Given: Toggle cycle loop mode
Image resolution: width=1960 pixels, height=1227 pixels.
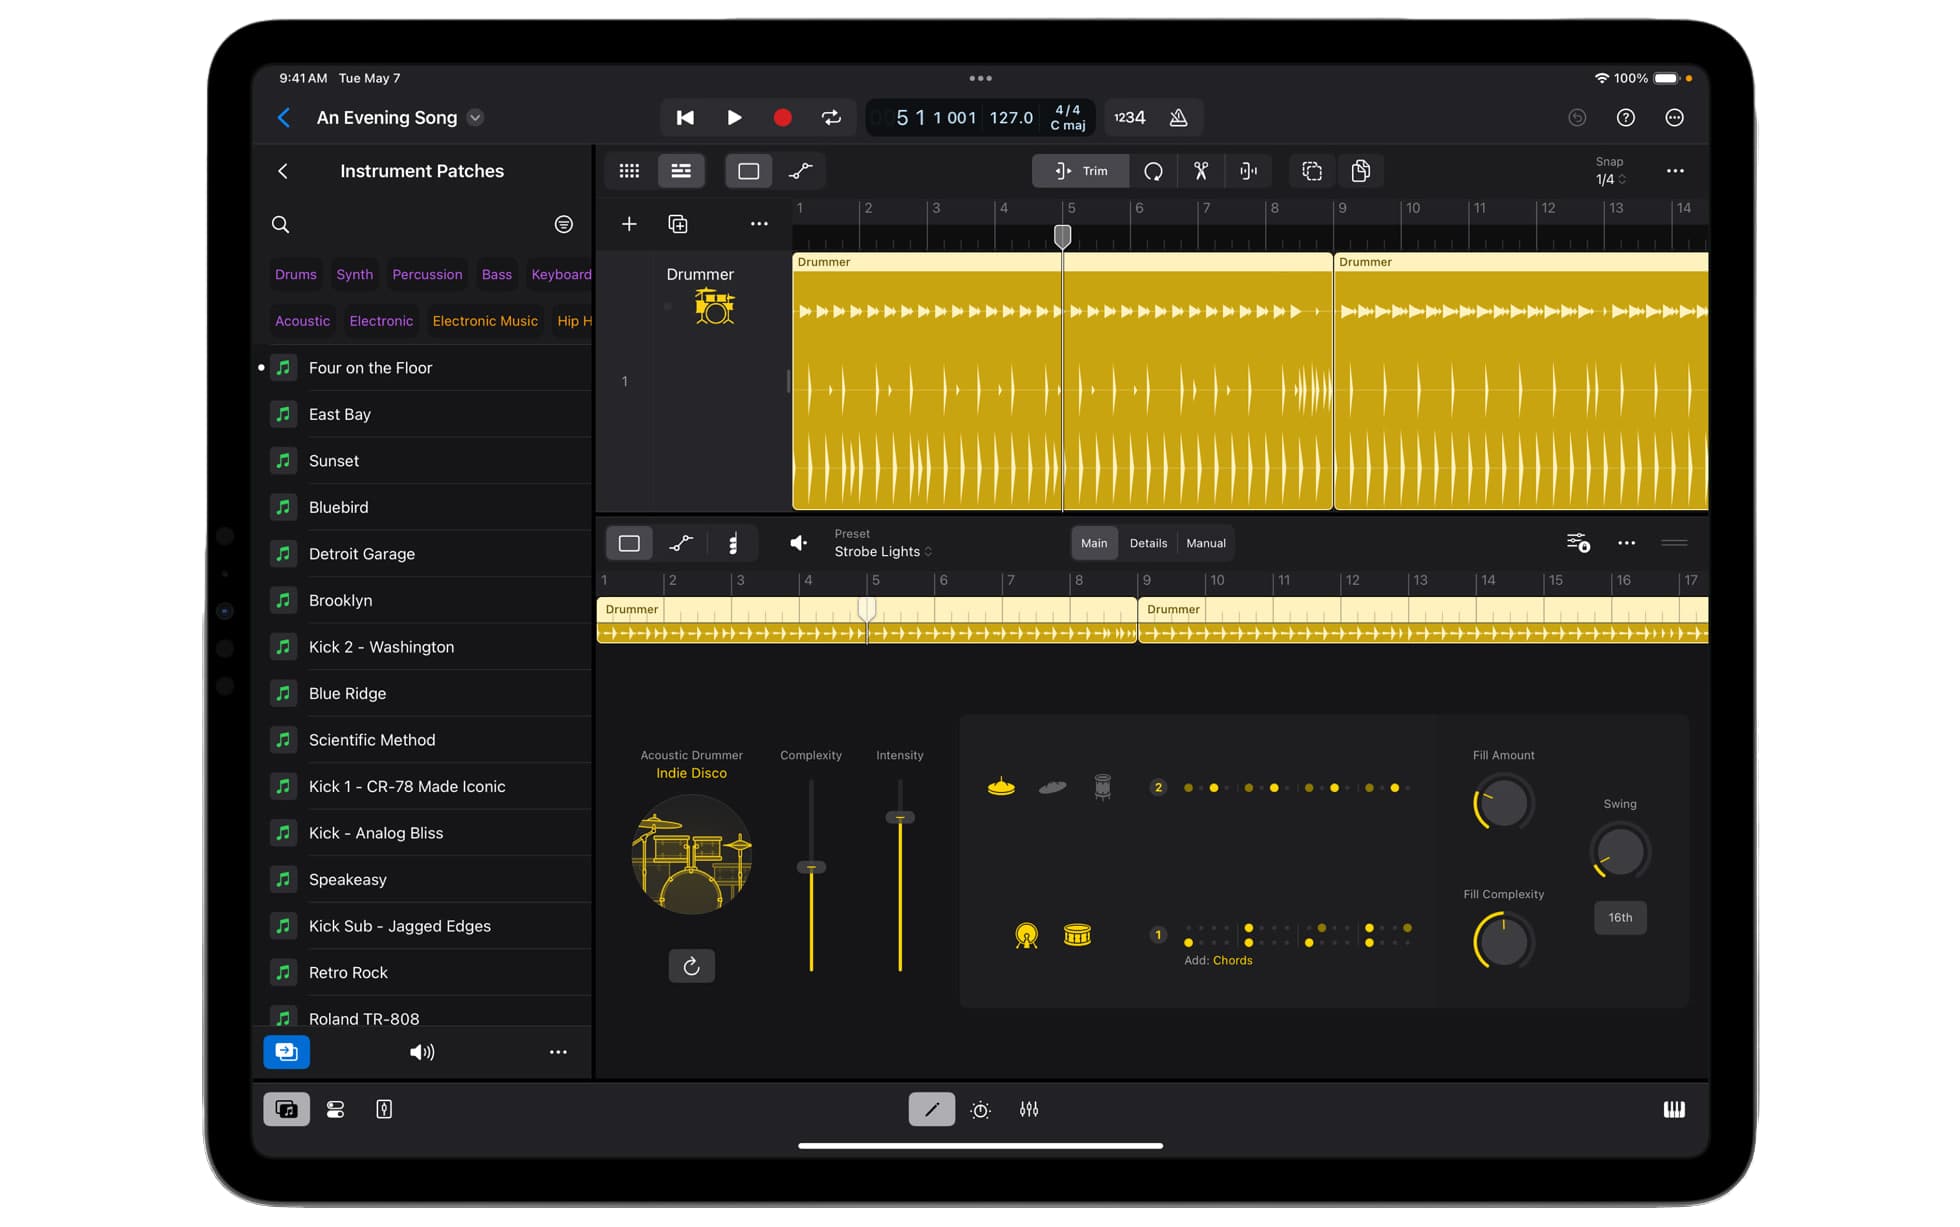Looking at the screenshot, I should coord(831,118).
